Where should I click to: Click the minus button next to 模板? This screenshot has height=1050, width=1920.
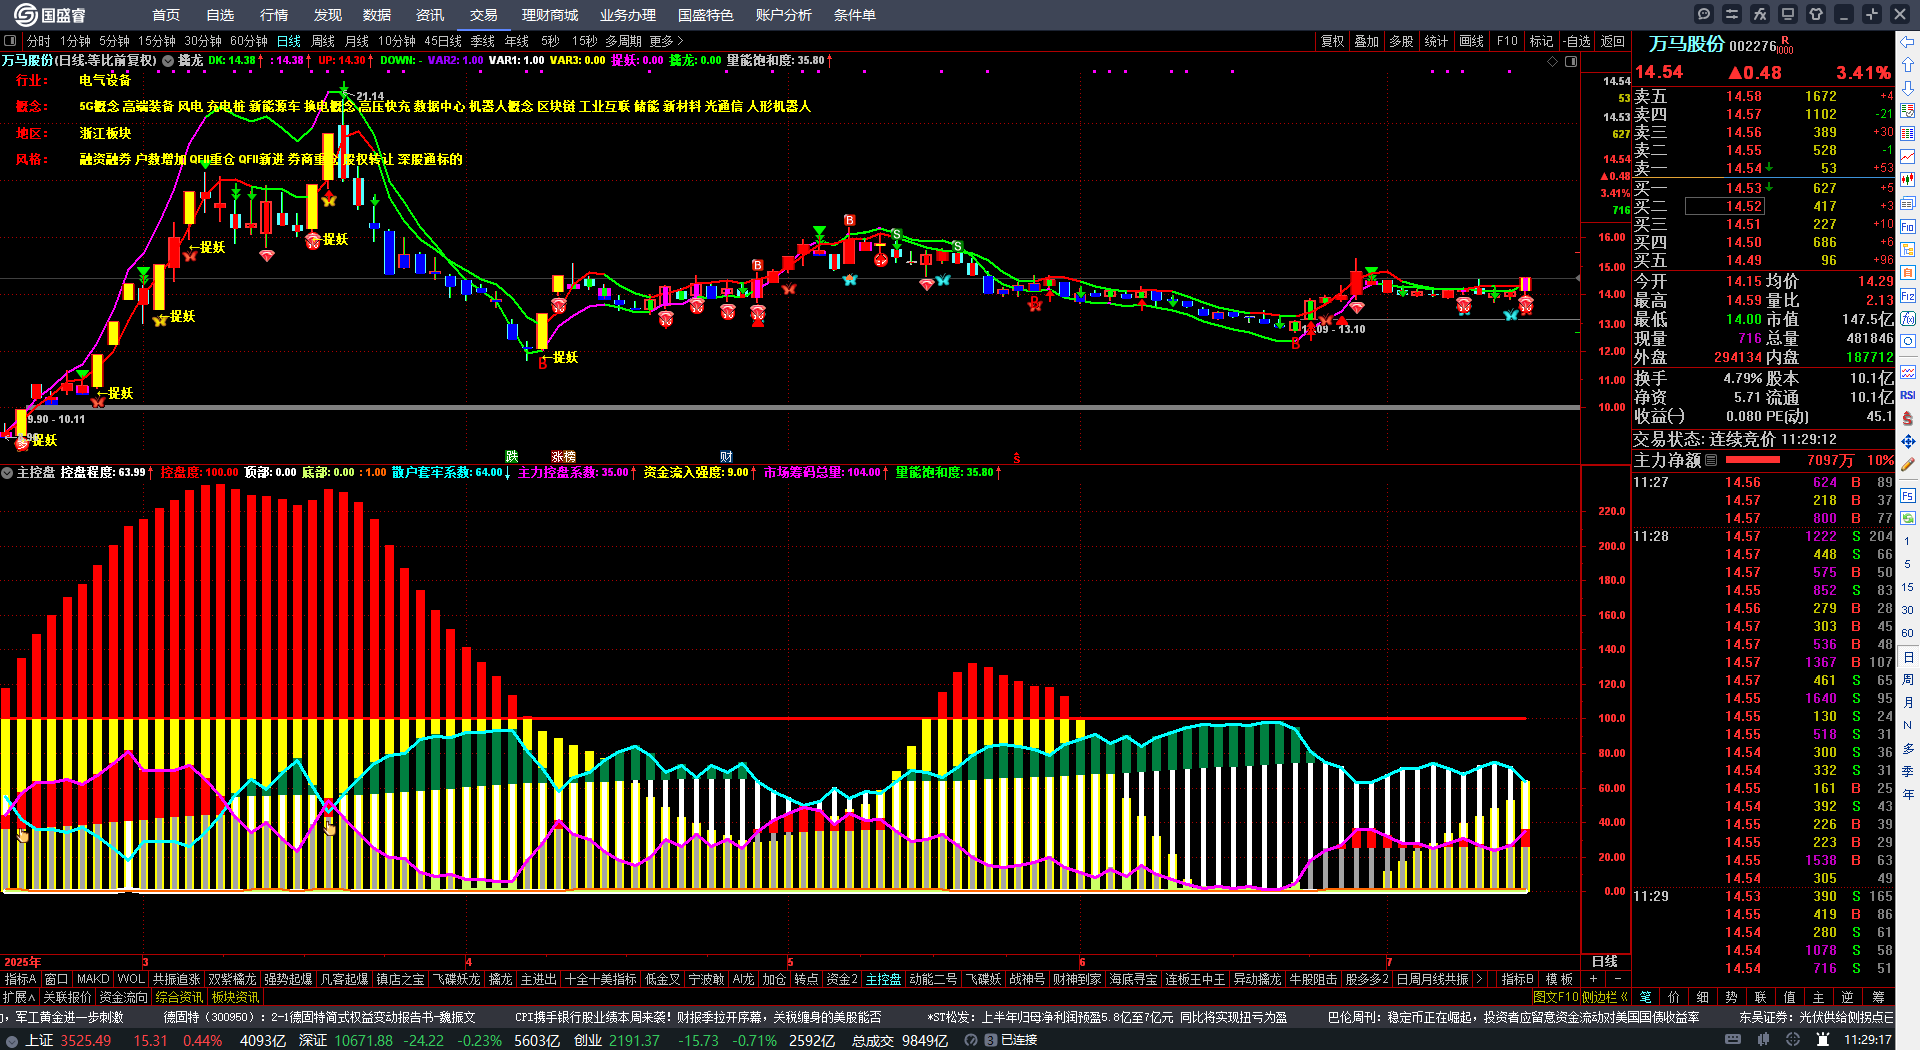(x=1618, y=979)
